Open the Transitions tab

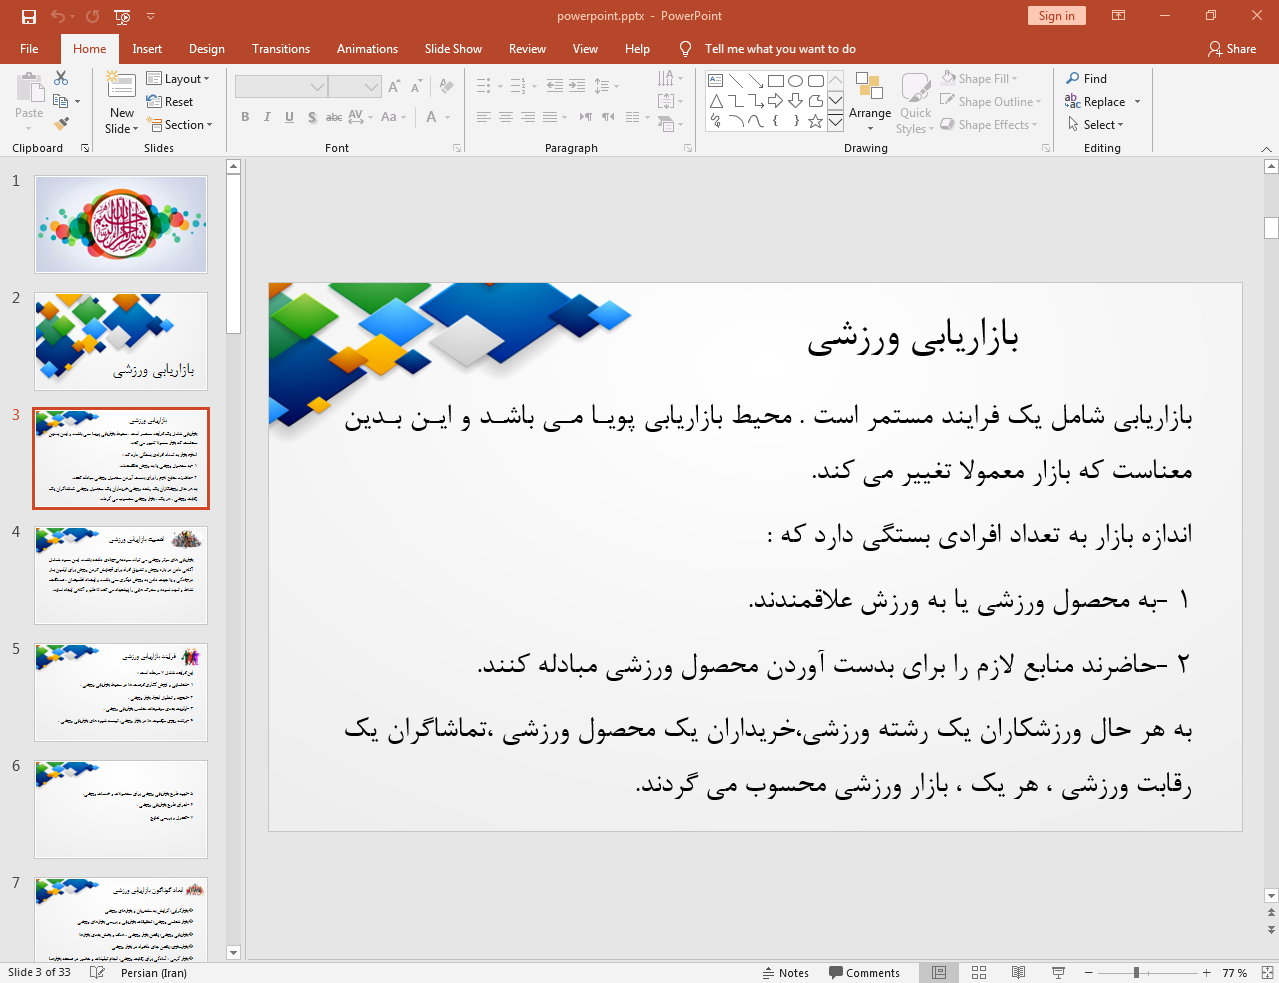click(x=281, y=49)
